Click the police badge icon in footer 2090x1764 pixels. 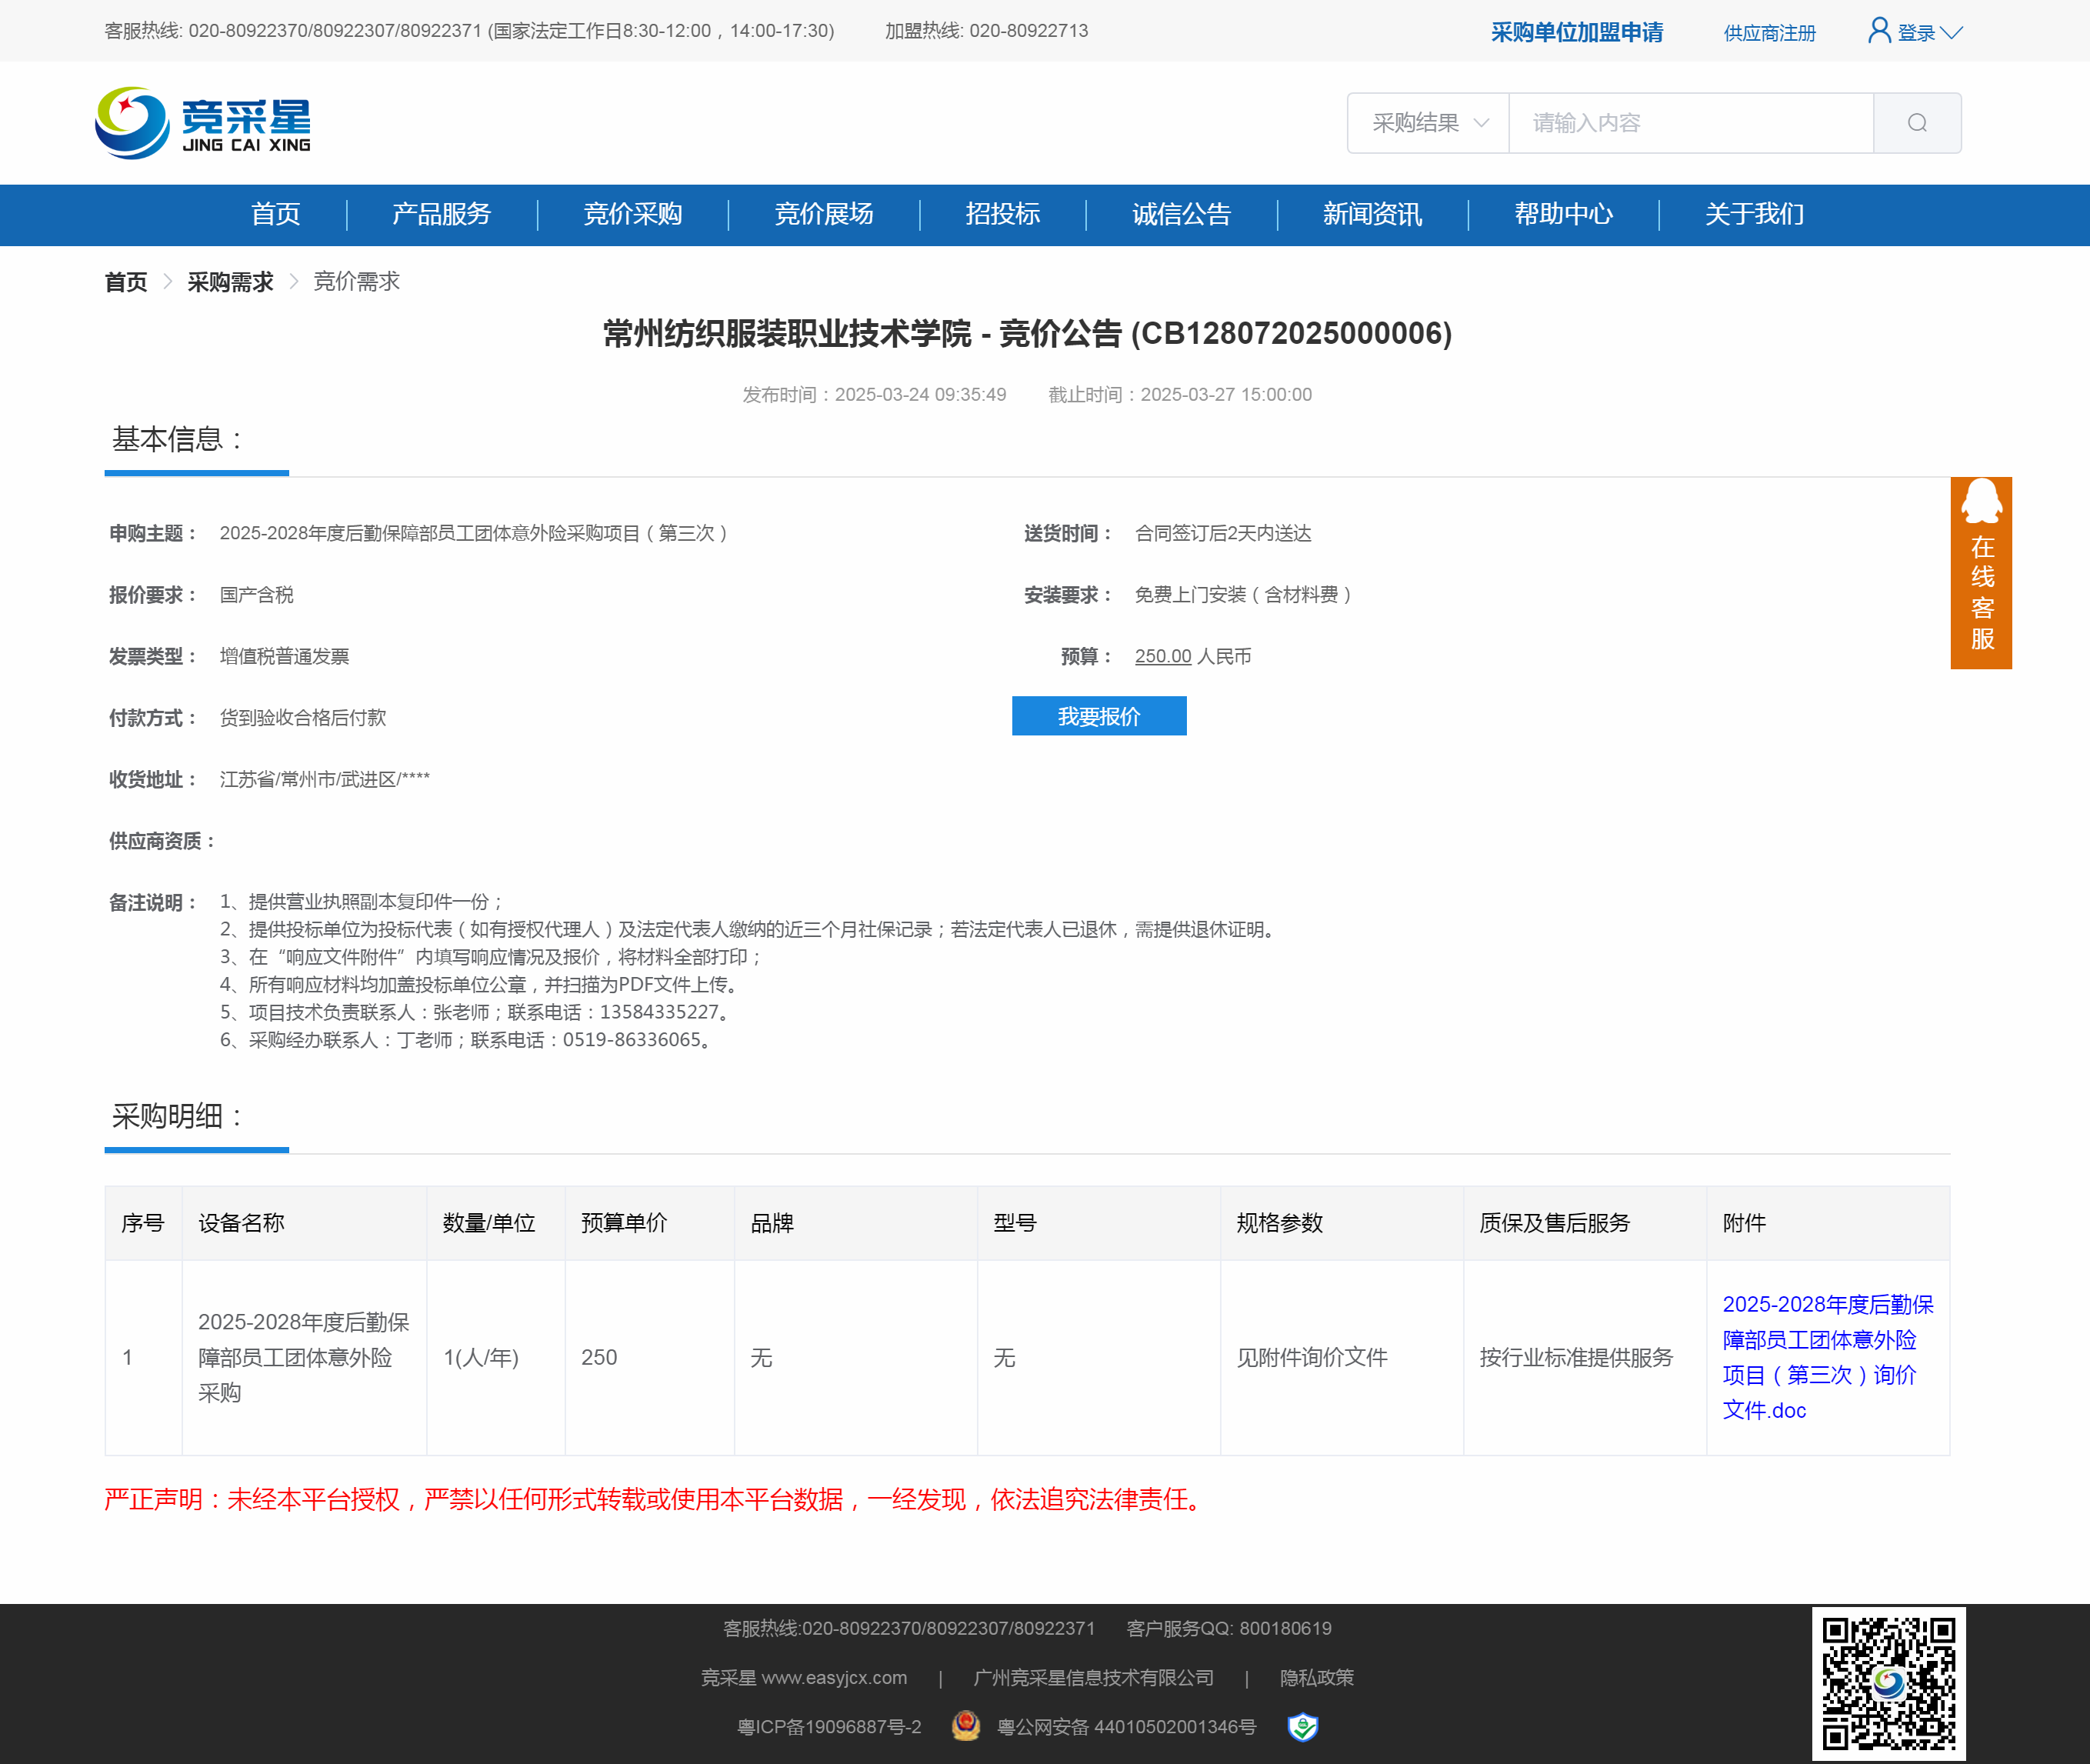[965, 1725]
